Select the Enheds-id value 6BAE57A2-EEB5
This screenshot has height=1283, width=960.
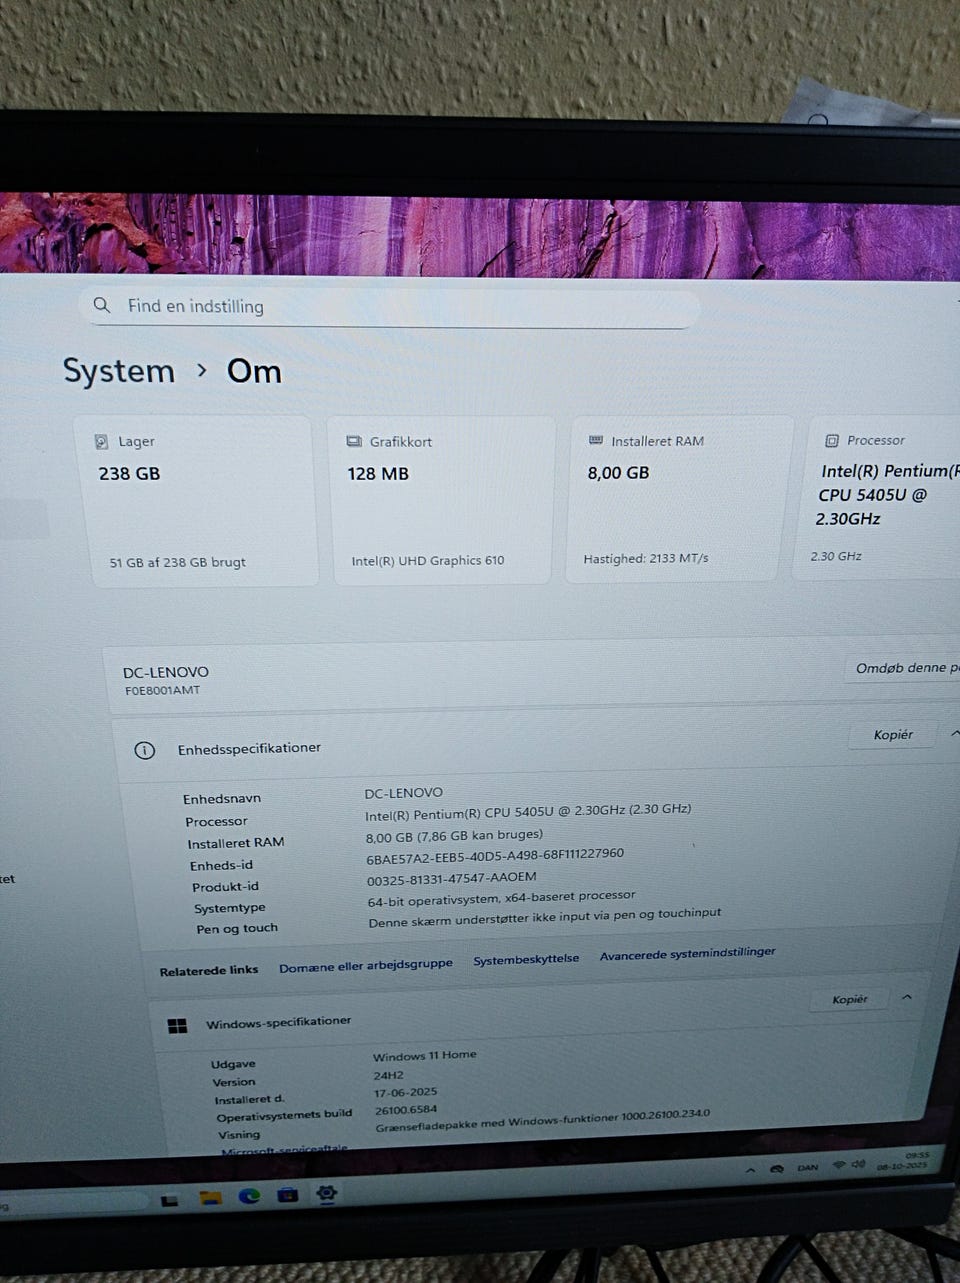pyautogui.click(x=495, y=856)
